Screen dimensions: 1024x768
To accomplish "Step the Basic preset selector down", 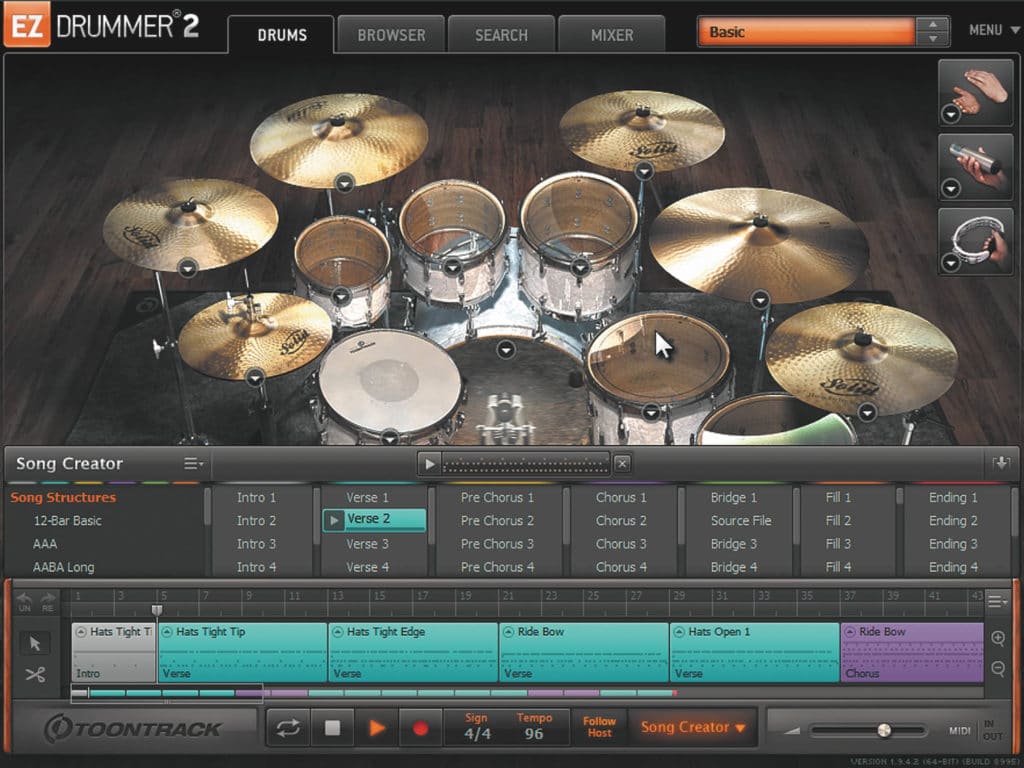I will click(x=933, y=39).
